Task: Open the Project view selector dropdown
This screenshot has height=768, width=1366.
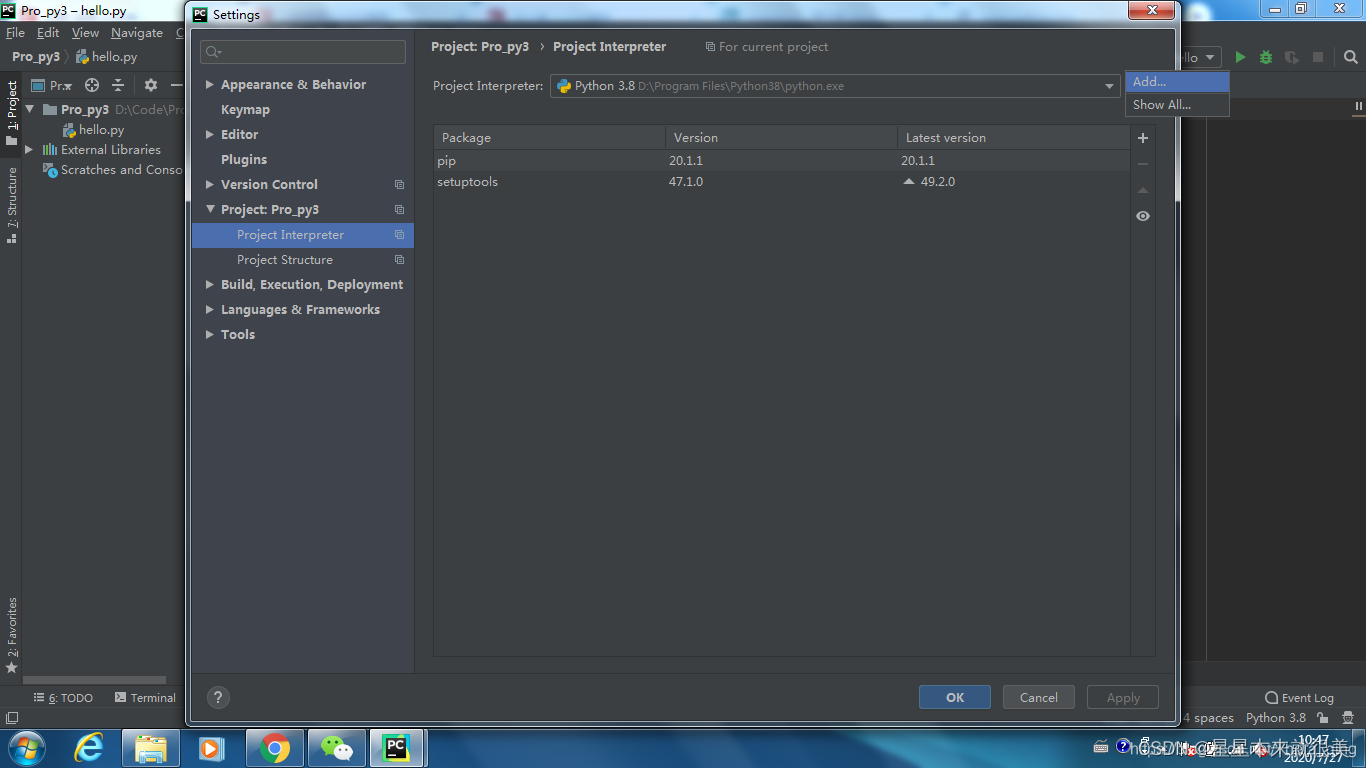Action: (52, 85)
